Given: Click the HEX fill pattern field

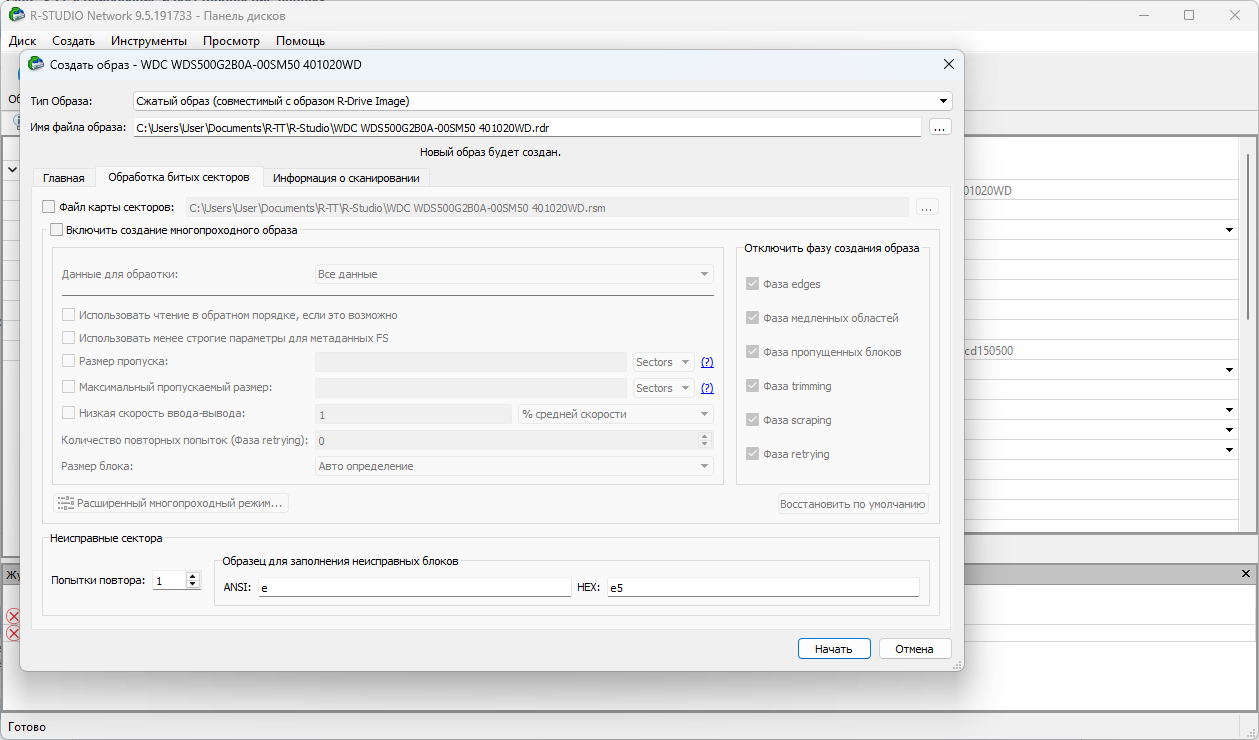Looking at the screenshot, I should (x=762, y=588).
